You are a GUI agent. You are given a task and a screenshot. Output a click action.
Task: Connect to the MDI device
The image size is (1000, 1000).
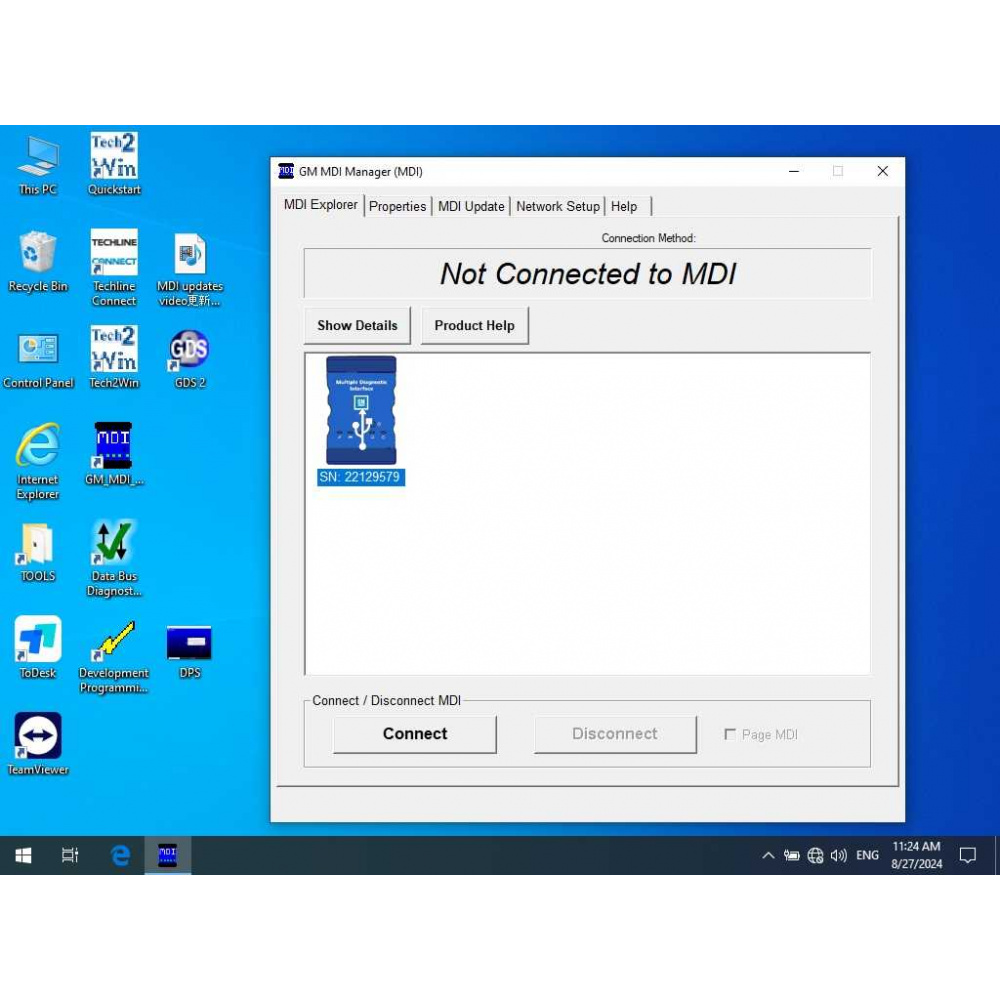tap(414, 734)
